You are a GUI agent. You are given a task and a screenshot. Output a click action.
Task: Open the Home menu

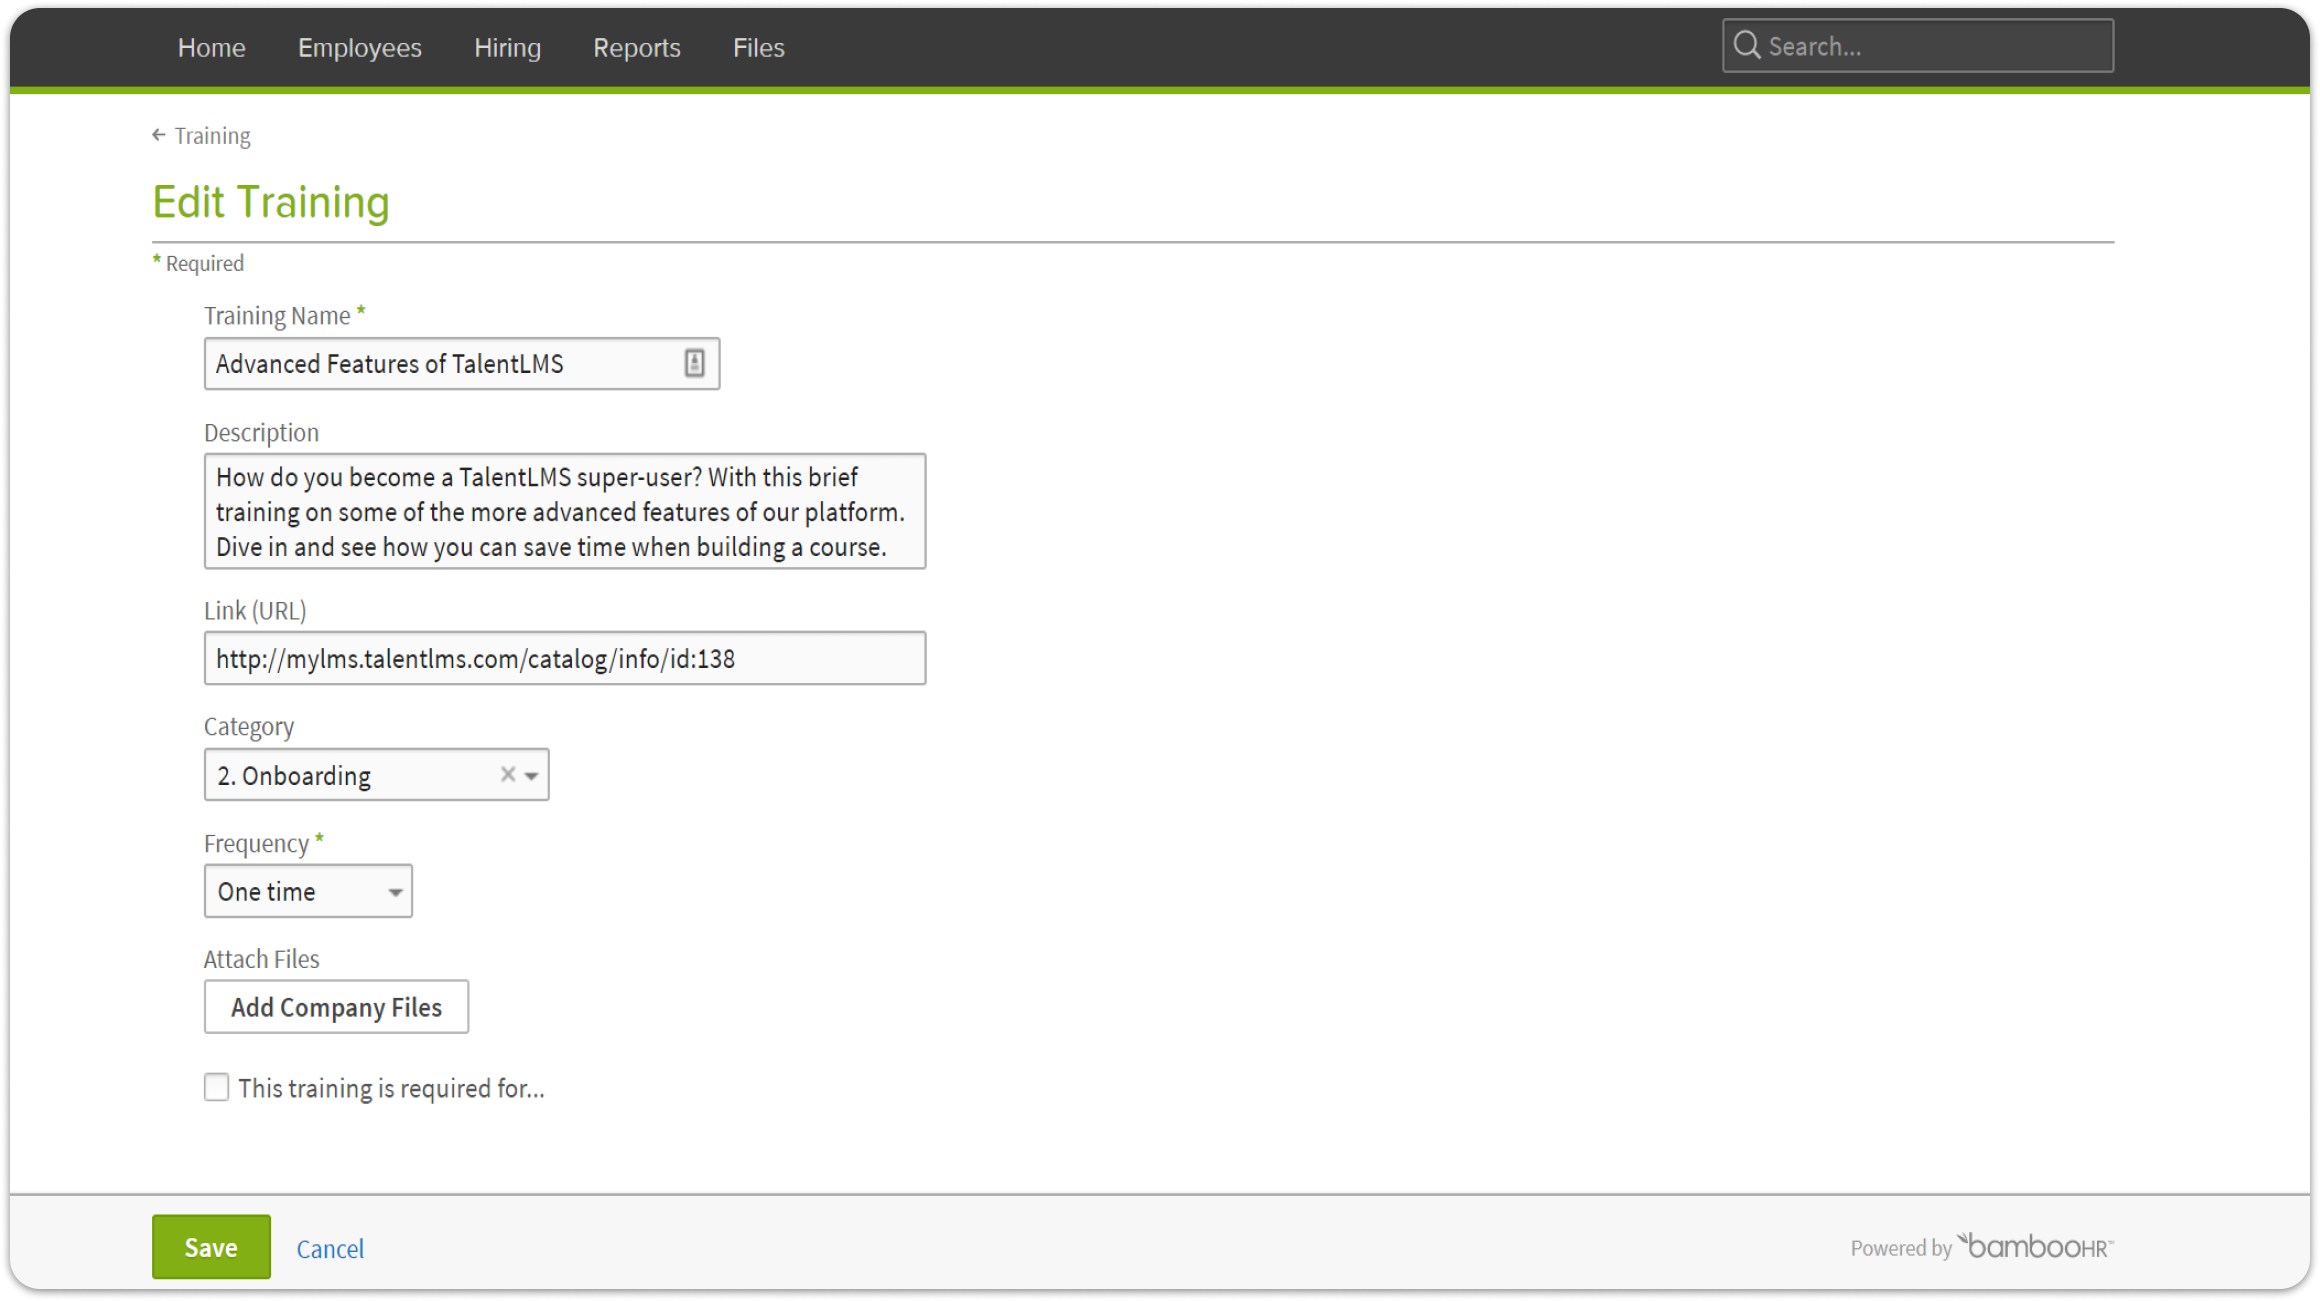pos(211,47)
